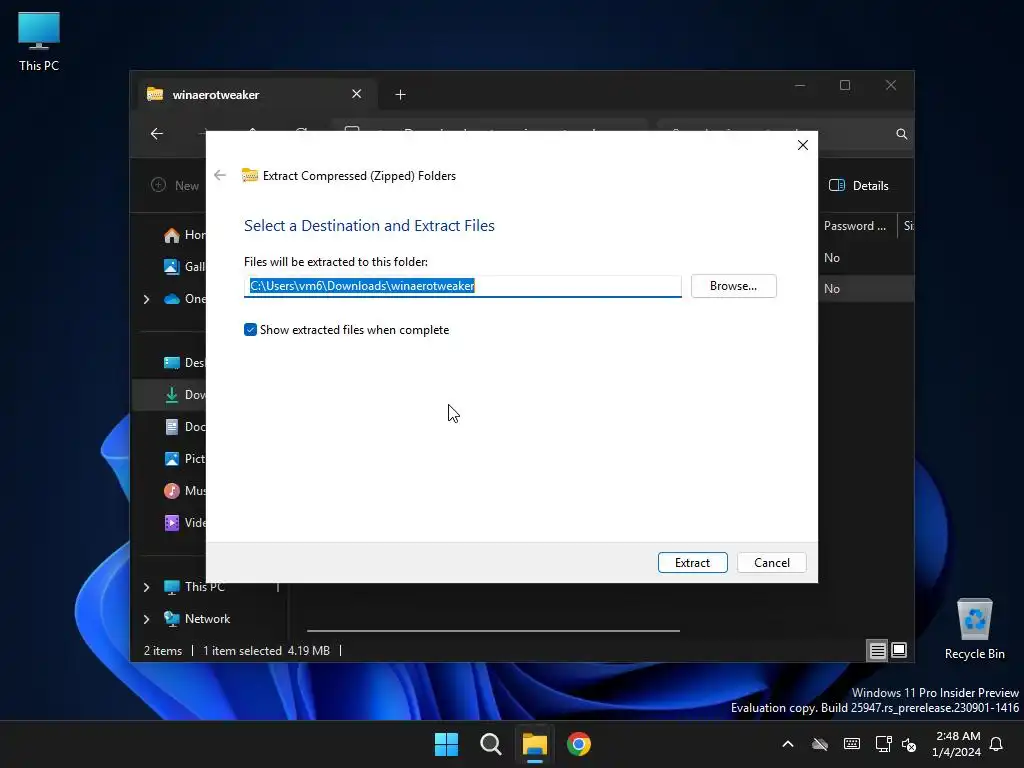This screenshot has height=768, width=1024.
Task: Click '1 item selected 4.19 MB' status text
Action: click(x=266, y=650)
